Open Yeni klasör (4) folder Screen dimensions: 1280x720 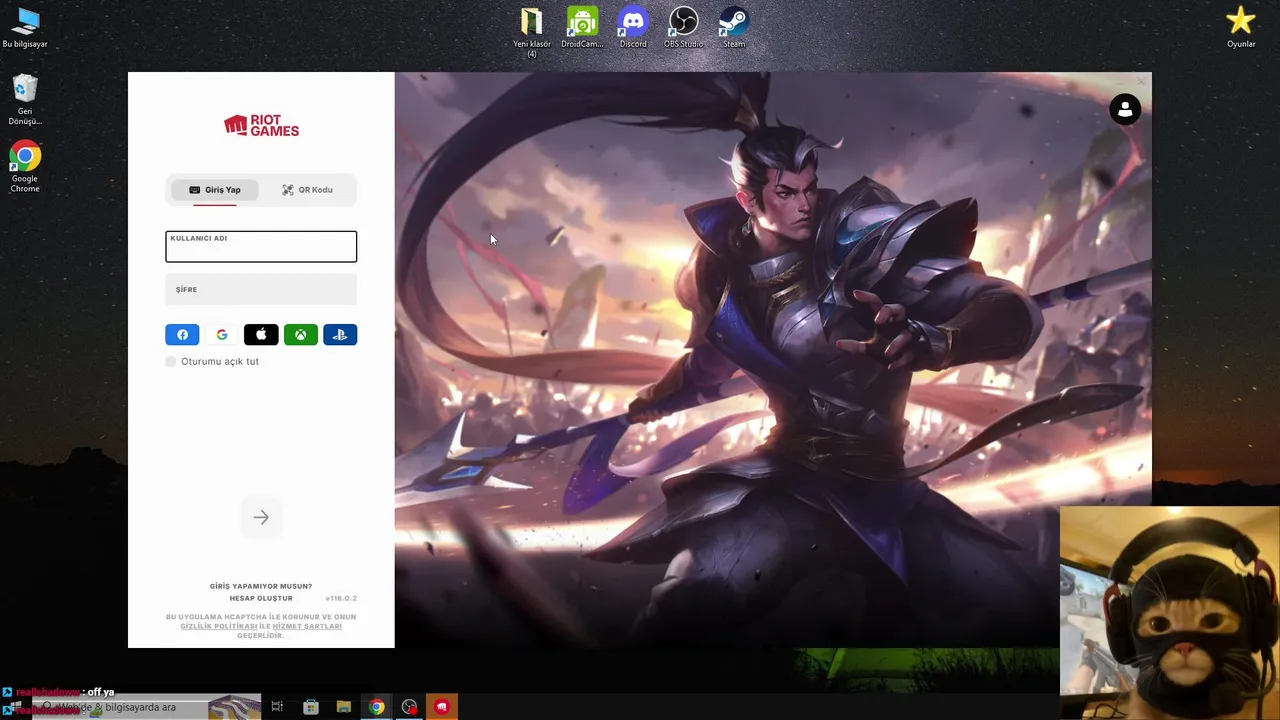pyautogui.click(x=532, y=32)
